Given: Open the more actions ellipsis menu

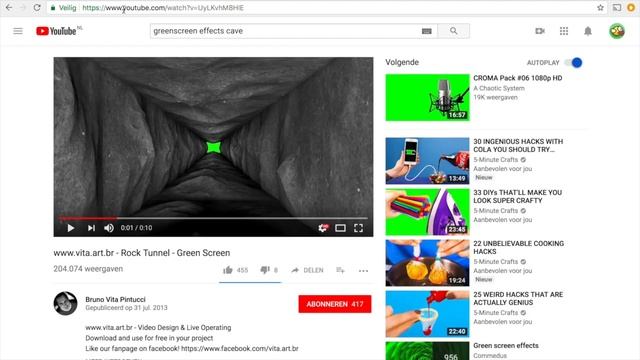Looking at the screenshot, I should coord(363,271).
